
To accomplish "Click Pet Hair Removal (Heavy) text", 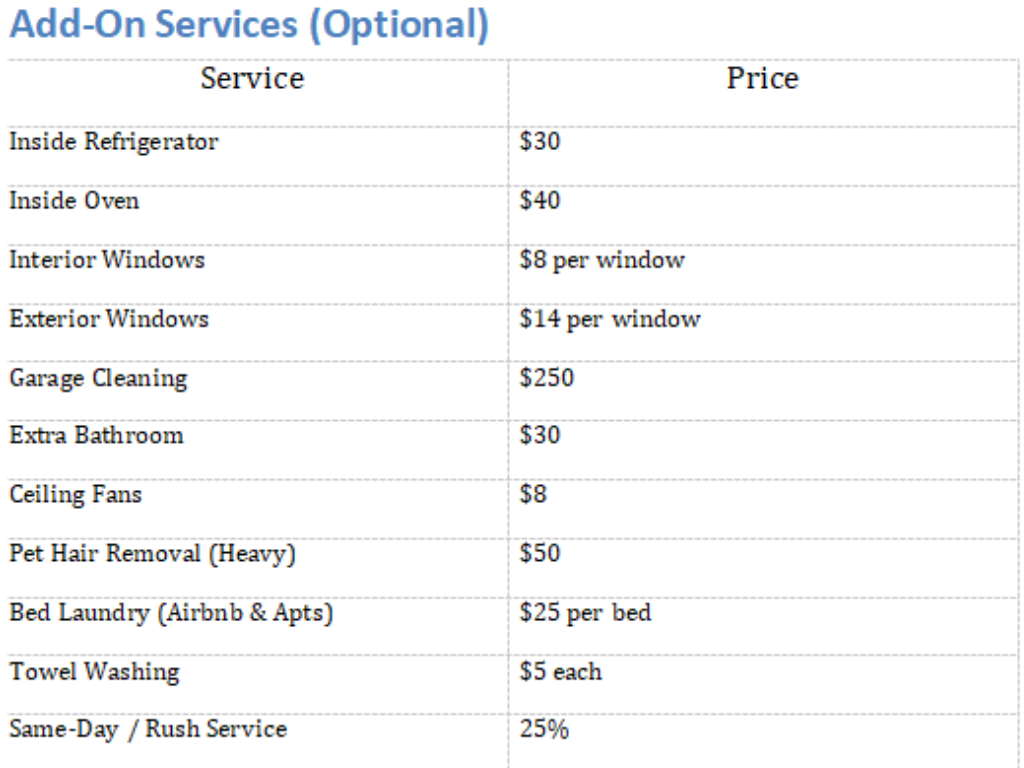I will pyautogui.click(x=152, y=554).
